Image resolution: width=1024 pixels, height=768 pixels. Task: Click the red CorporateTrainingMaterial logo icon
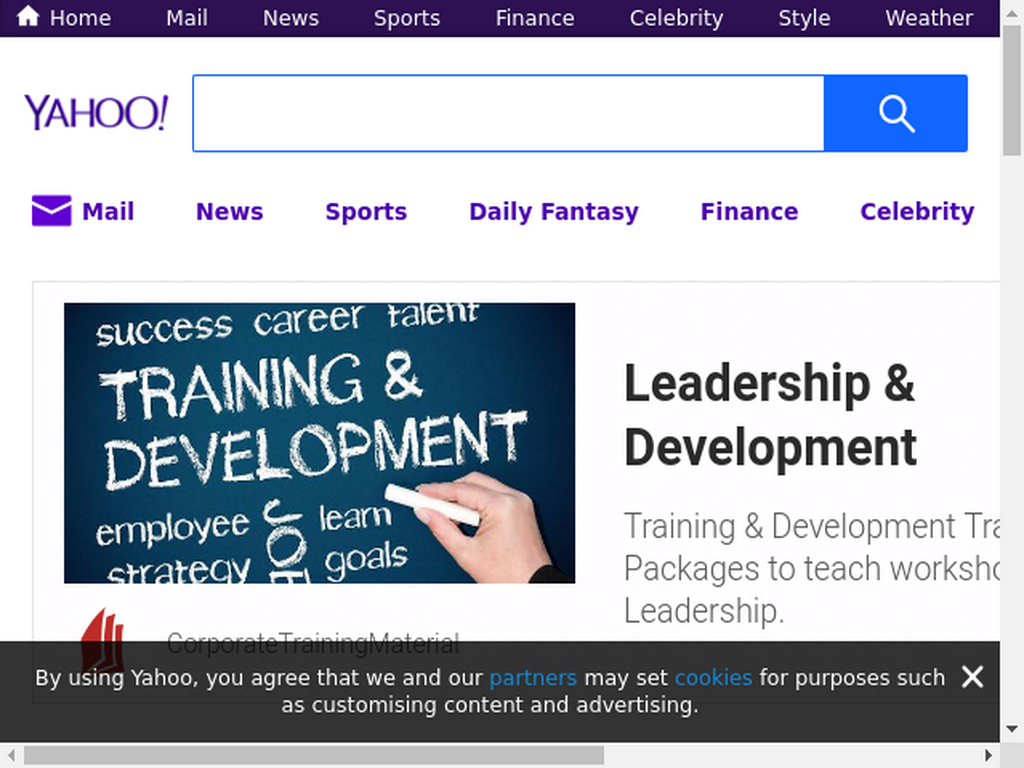(x=103, y=639)
